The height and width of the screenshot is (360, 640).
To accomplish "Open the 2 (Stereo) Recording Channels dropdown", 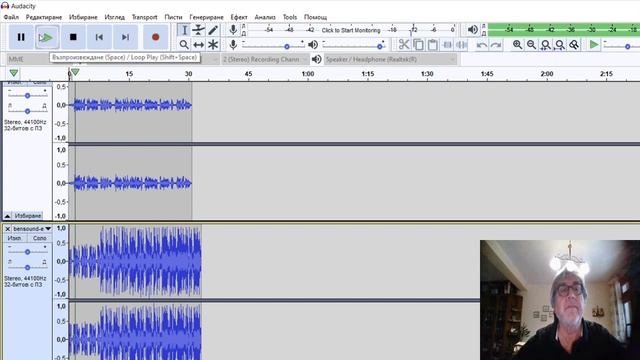I will (265, 60).
